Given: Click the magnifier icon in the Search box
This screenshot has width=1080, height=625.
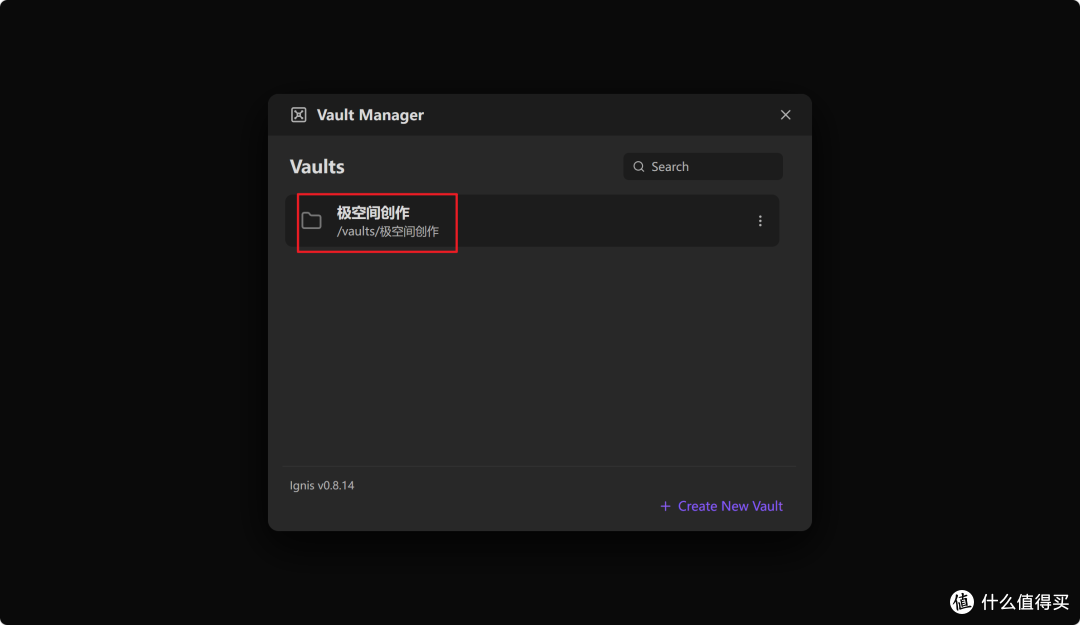Looking at the screenshot, I should (638, 167).
